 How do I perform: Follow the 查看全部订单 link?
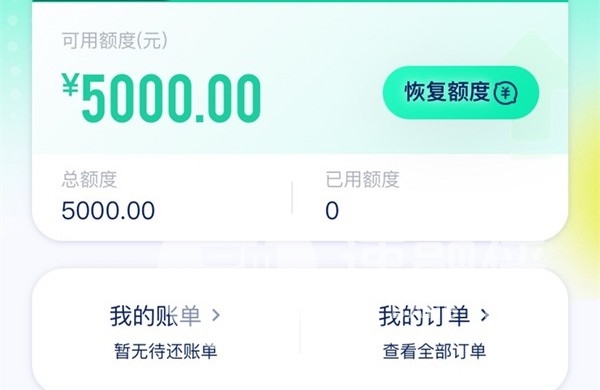pos(434,351)
